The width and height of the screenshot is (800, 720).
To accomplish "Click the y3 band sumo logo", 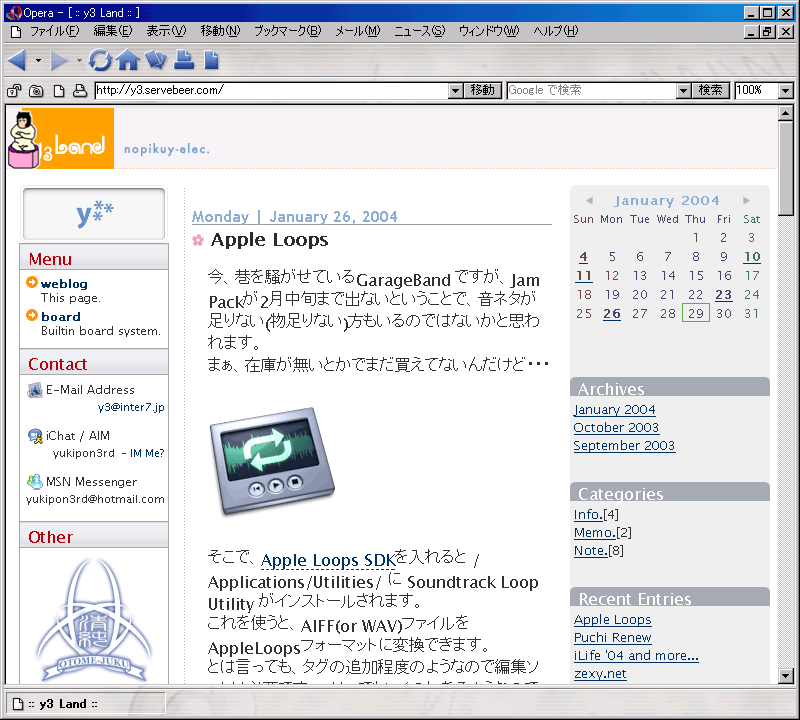I will (x=61, y=138).
